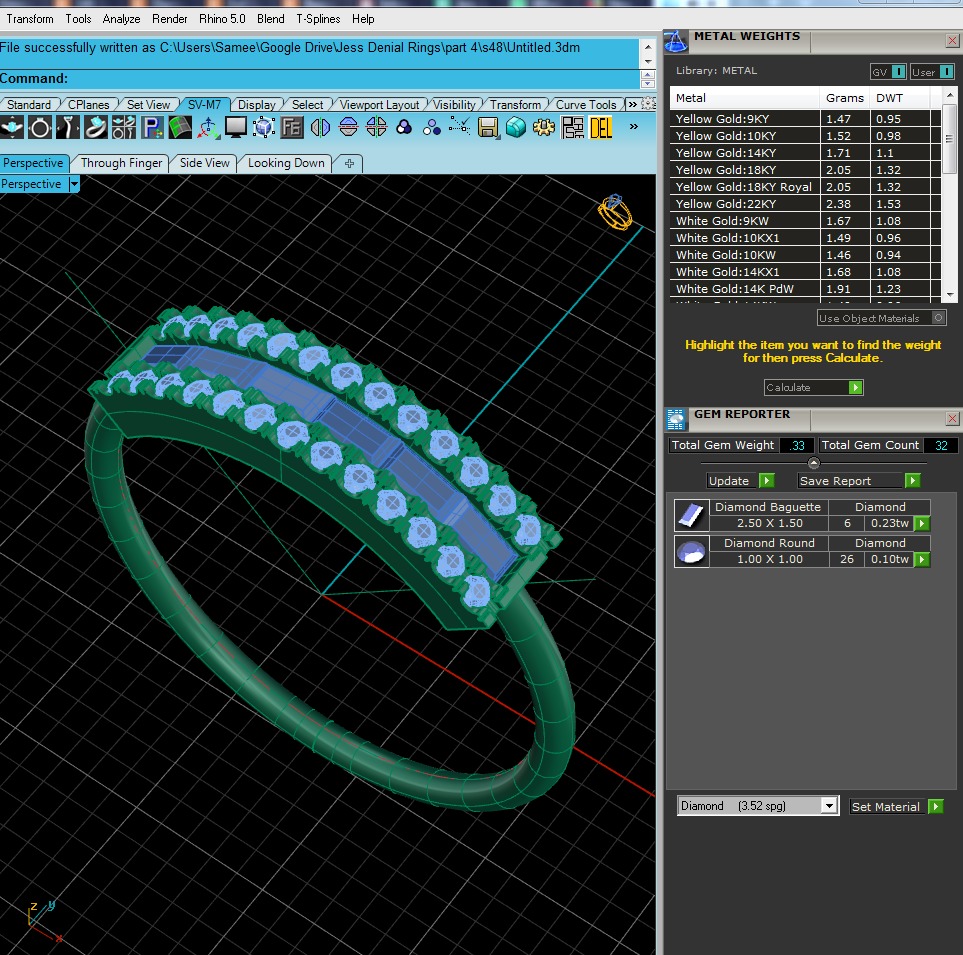Click the Gem Reporter panel icon
Image resolution: width=963 pixels, height=955 pixels.
click(x=676, y=419)
